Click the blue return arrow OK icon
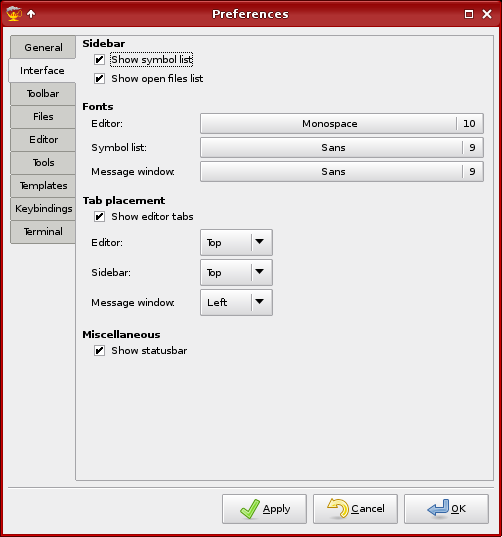502x537 pixels. pyautogui.click(x=438, y=508)
